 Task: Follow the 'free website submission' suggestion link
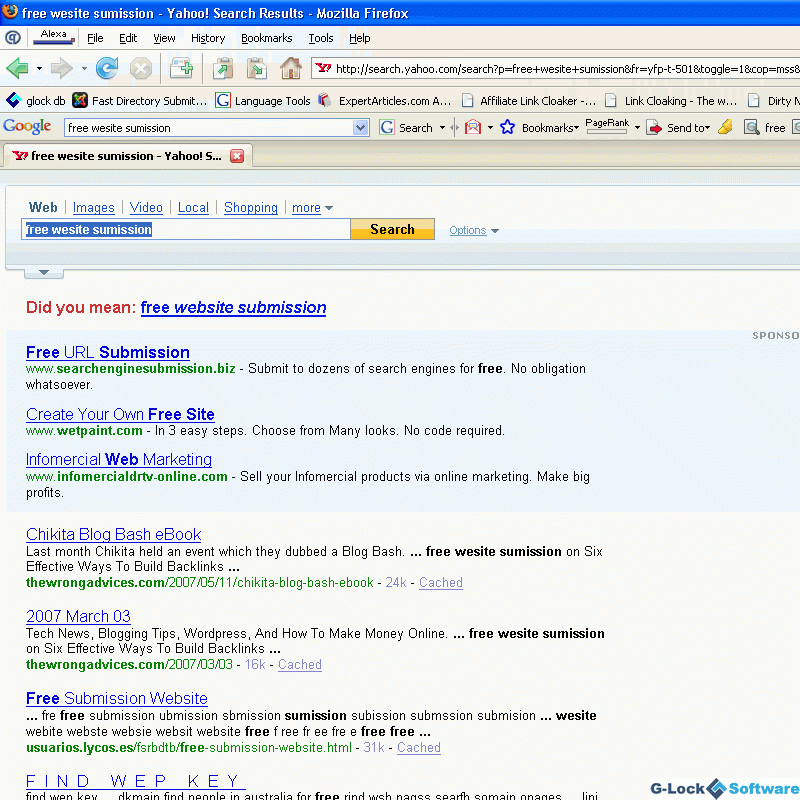pyautogui.click(x=233, y=308)
